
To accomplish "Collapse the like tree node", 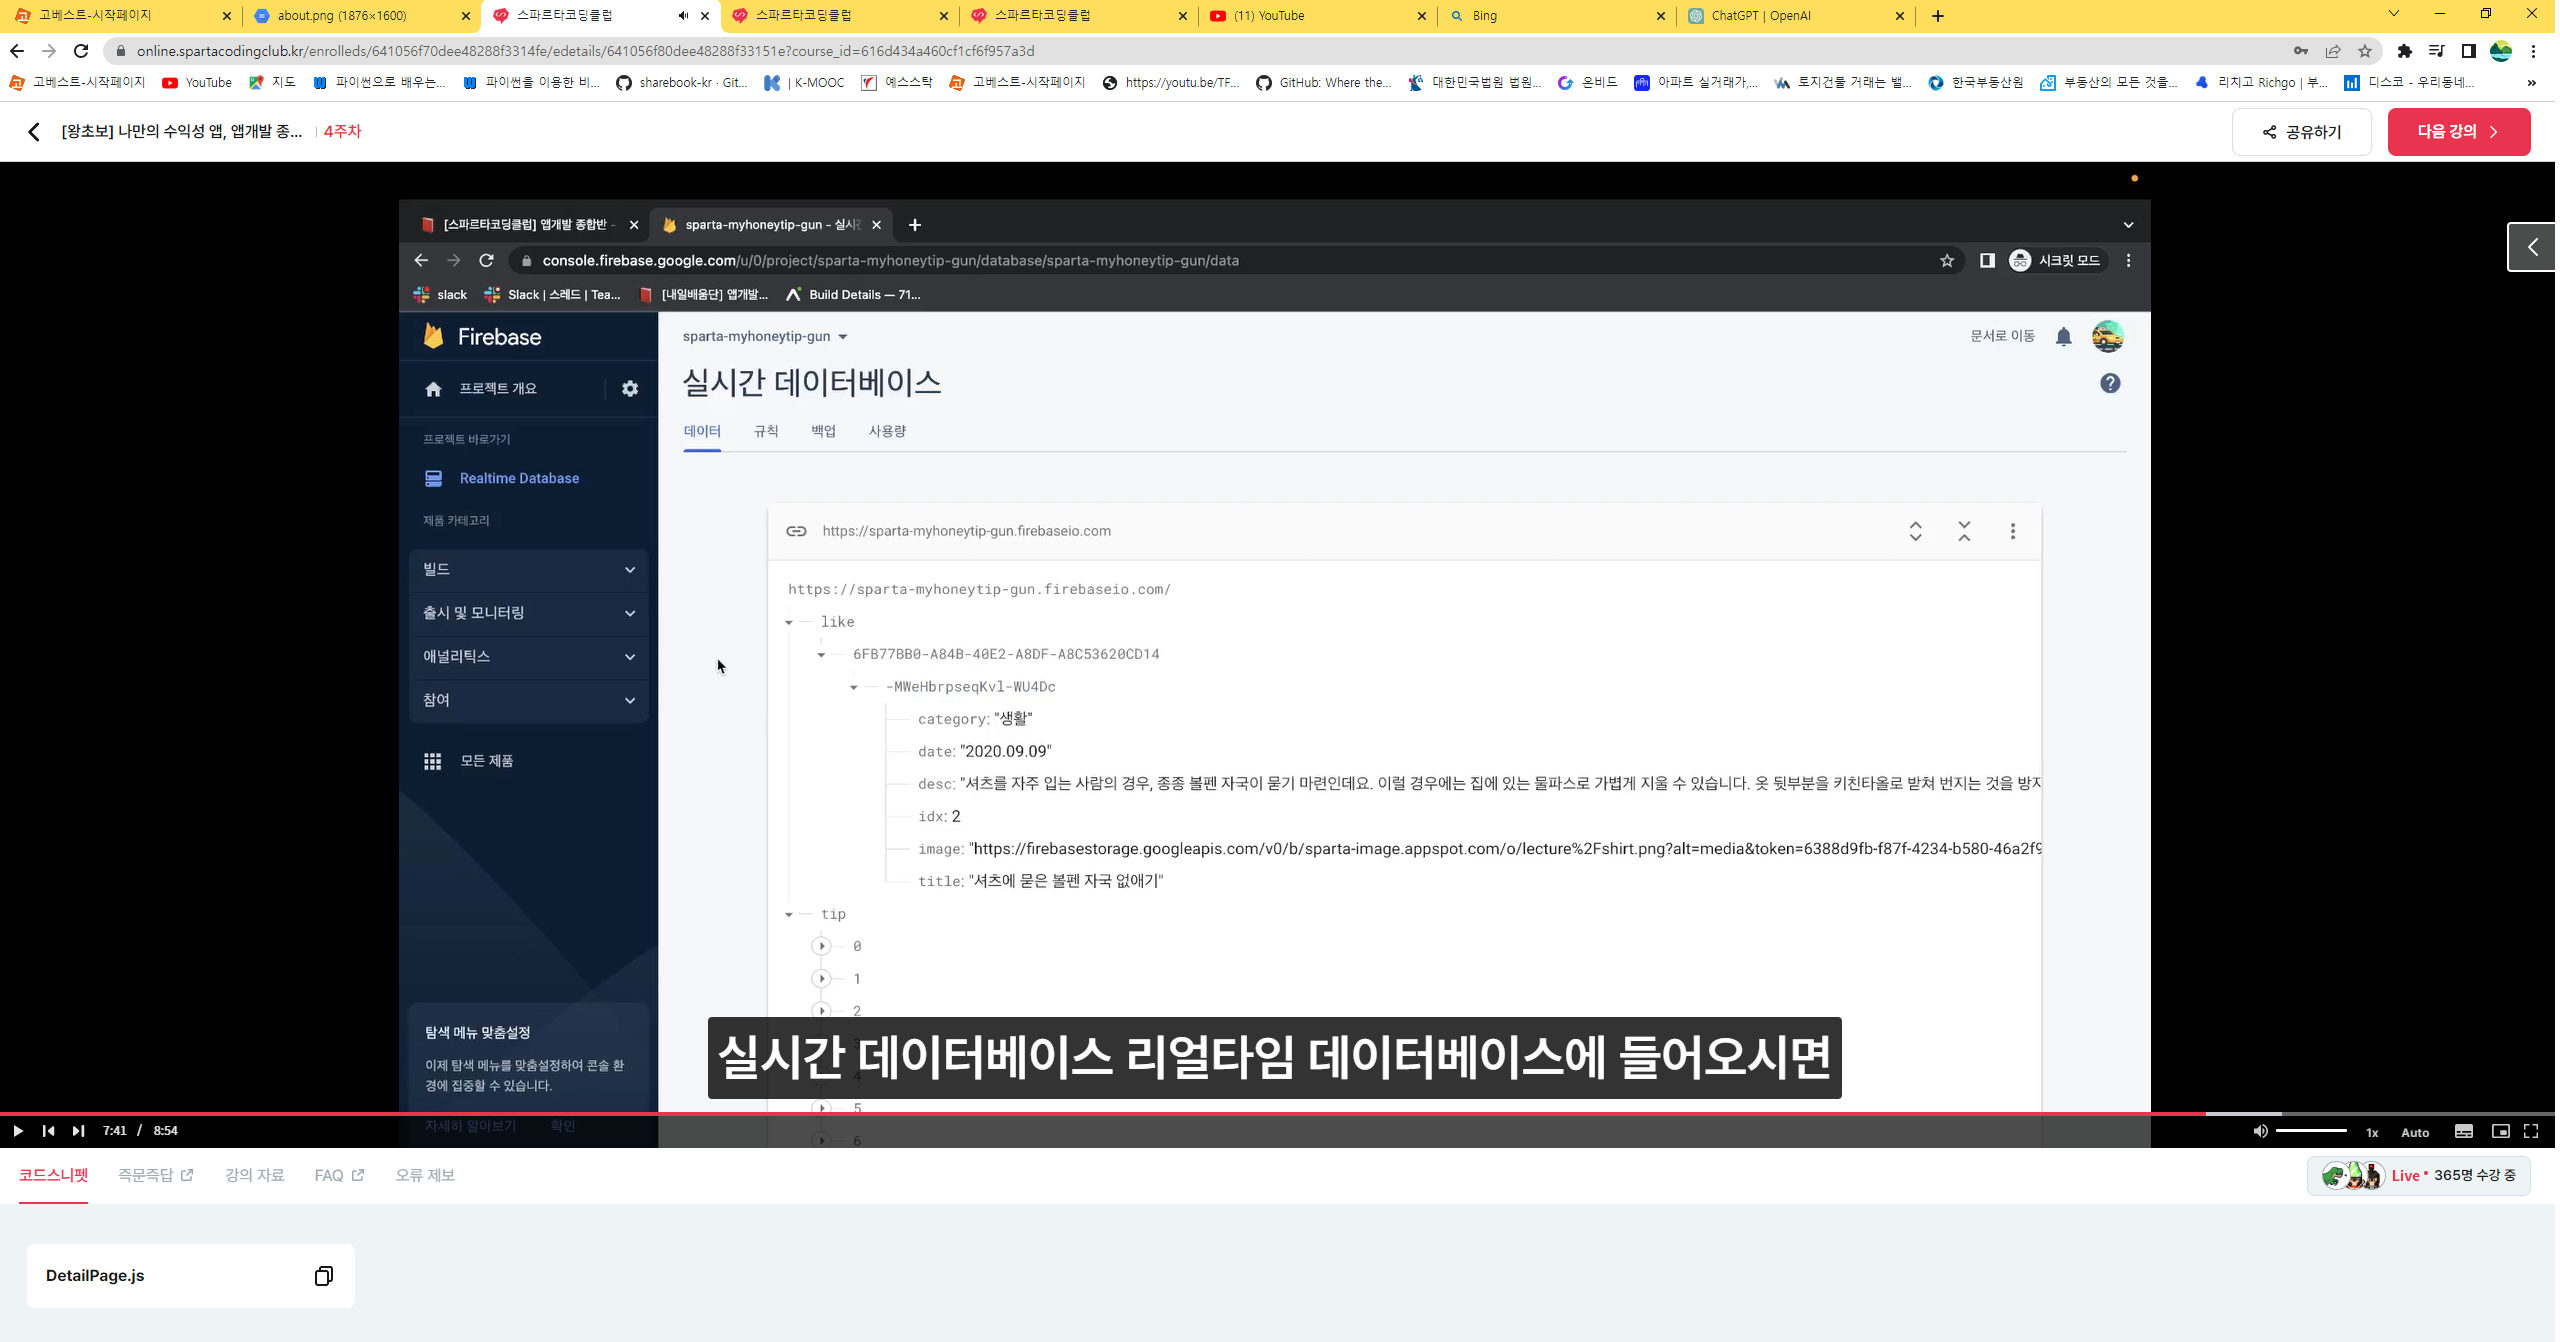I will tap(790, 624).
